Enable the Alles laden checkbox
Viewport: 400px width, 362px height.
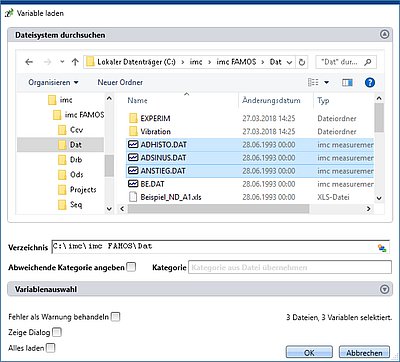point(51,348)
